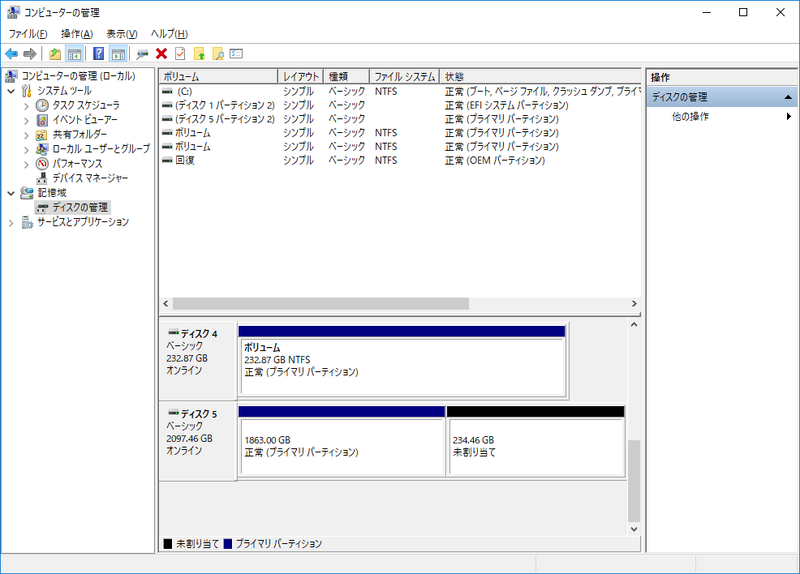Toggle the show/hide console tree icon
Viewport: 800px width, 574px height.
[74, 54]
